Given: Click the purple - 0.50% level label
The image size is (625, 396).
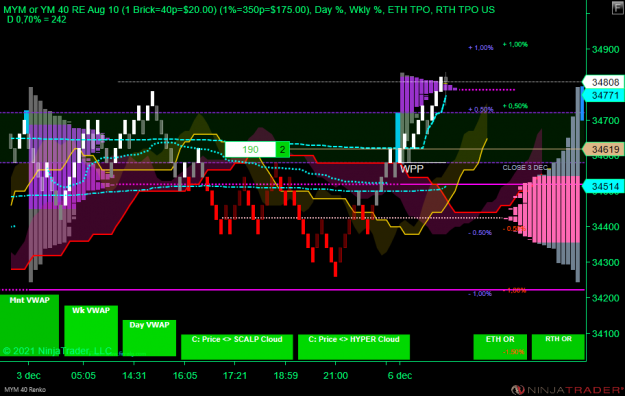Looking at the screenshot, I should 480,232.
